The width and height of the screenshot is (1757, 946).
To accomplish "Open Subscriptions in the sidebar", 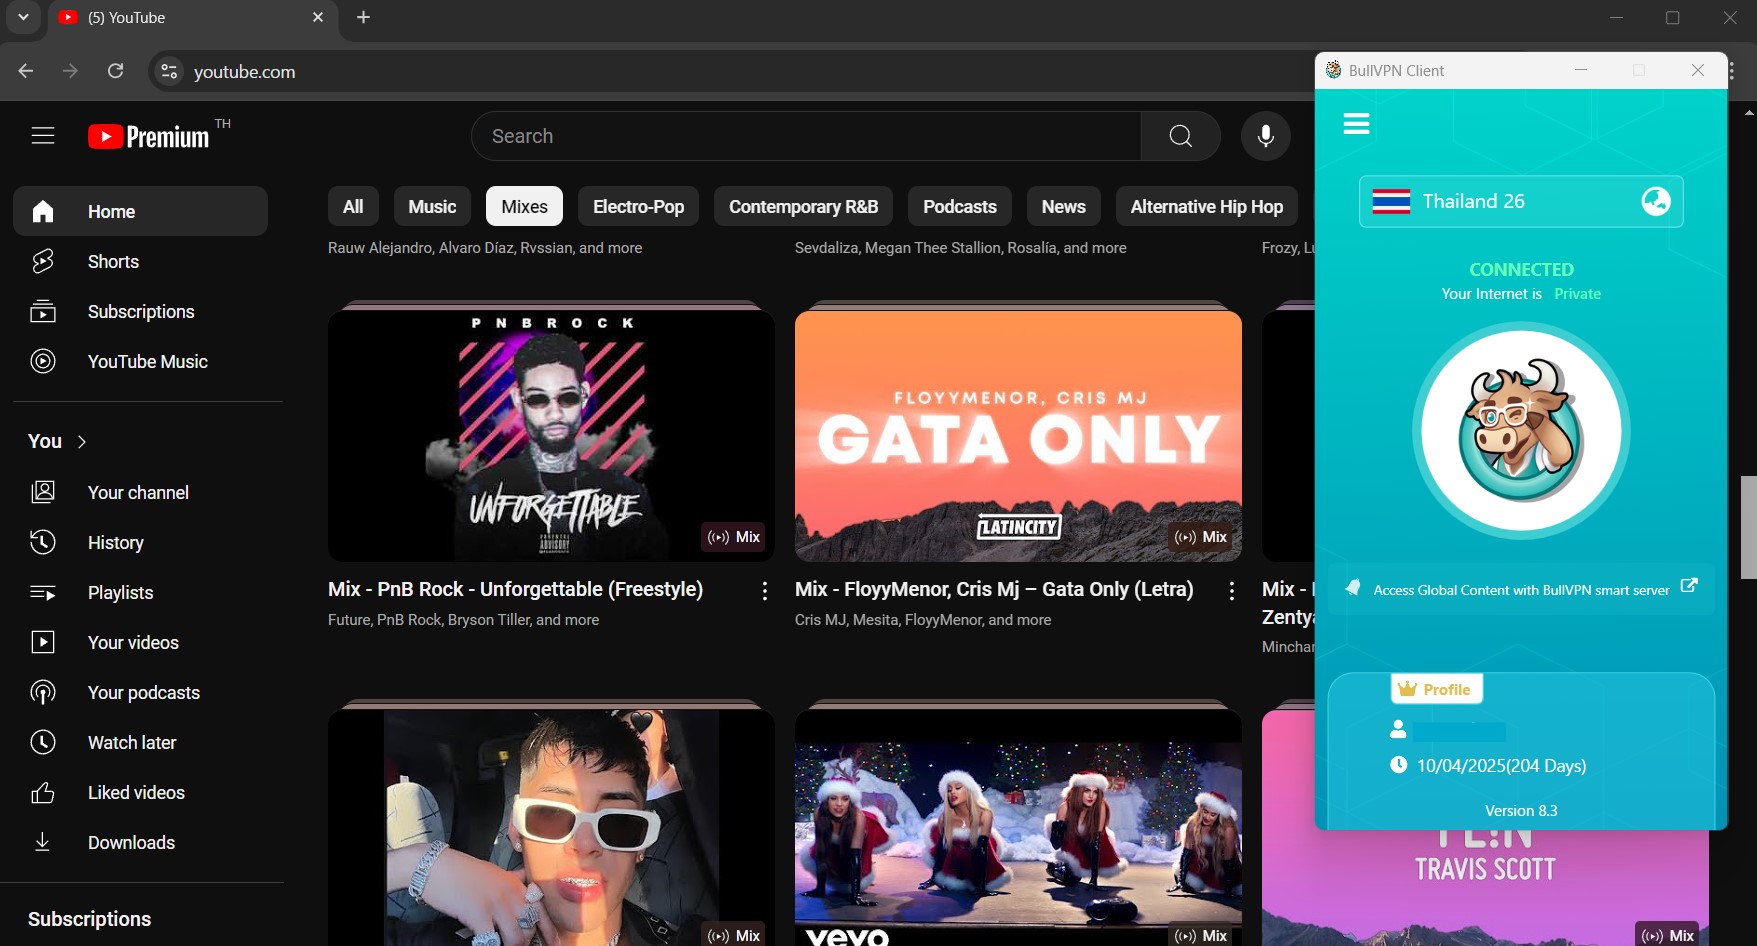I will [x=140, y=311].
